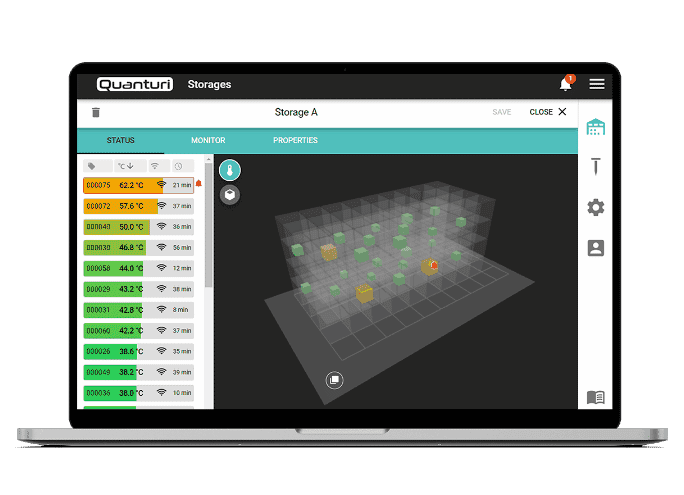Delete Storage A with trash icon
The height and width of the screenshot is (495, 684).
pyautogui.click(x=96, y=113)
